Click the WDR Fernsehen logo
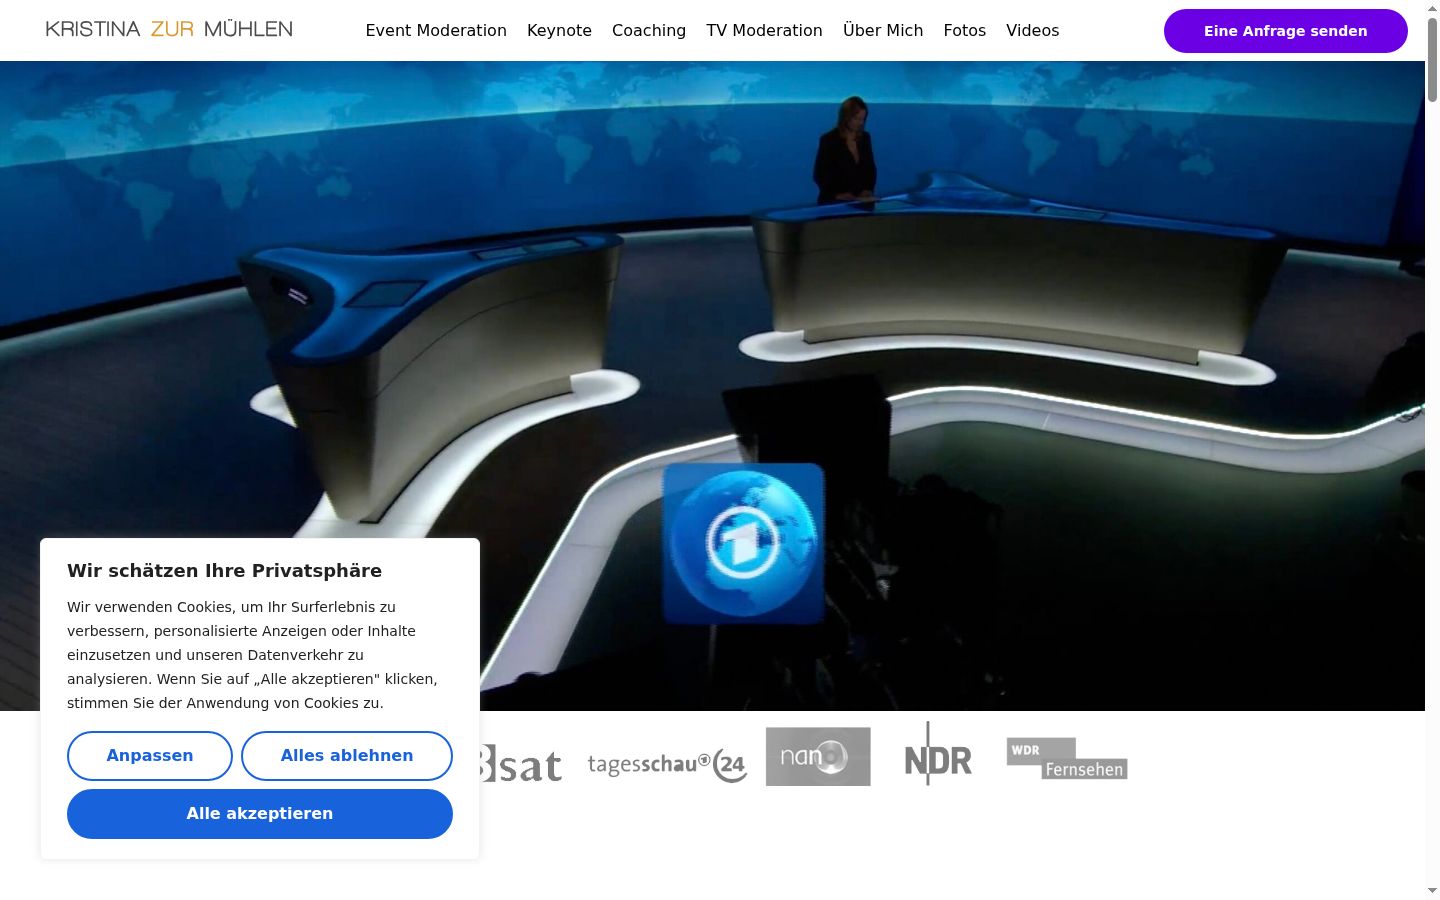This screenshot has width=1440, height=900. [x=1067, y=758]
